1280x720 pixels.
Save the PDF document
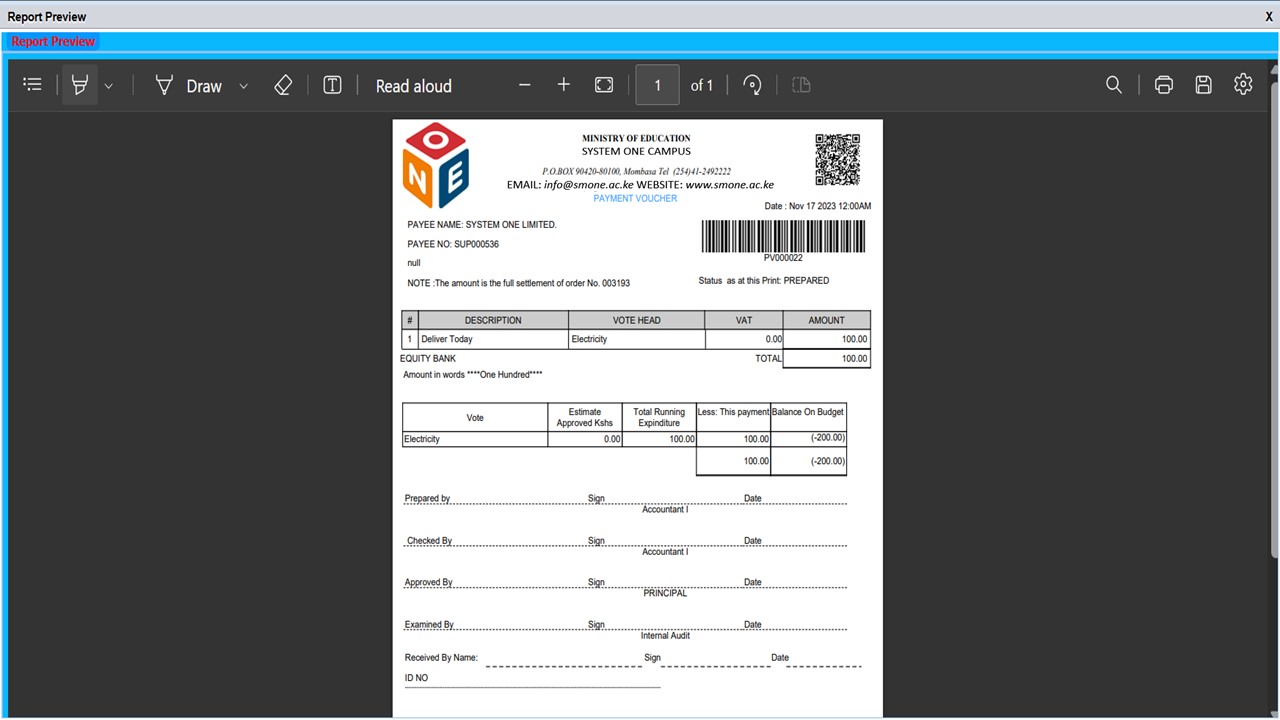pos(1203,85)
